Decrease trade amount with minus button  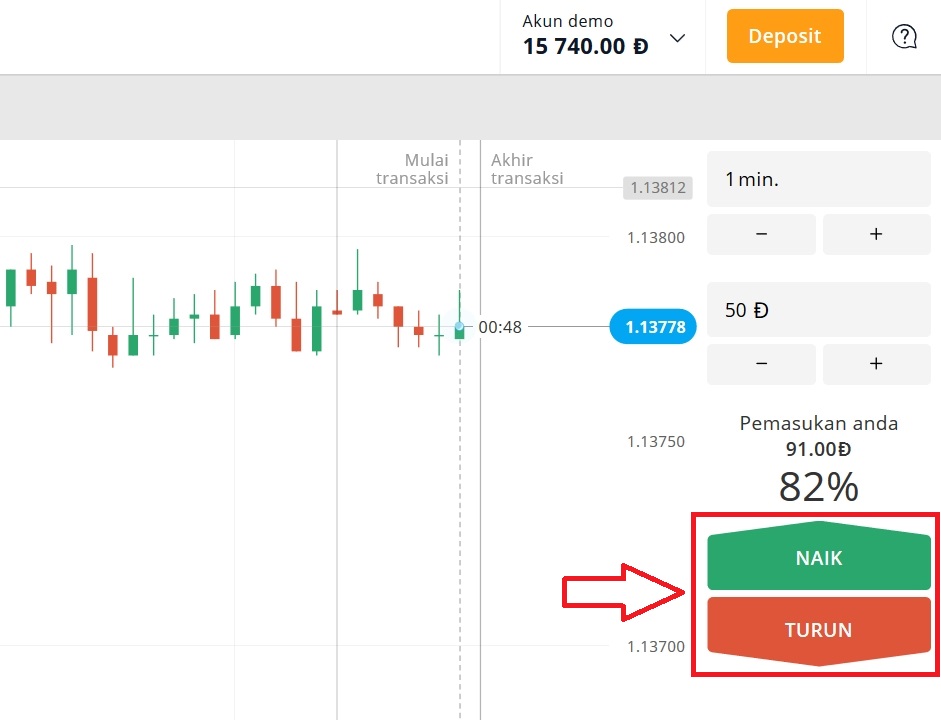[x=761, y=364]
